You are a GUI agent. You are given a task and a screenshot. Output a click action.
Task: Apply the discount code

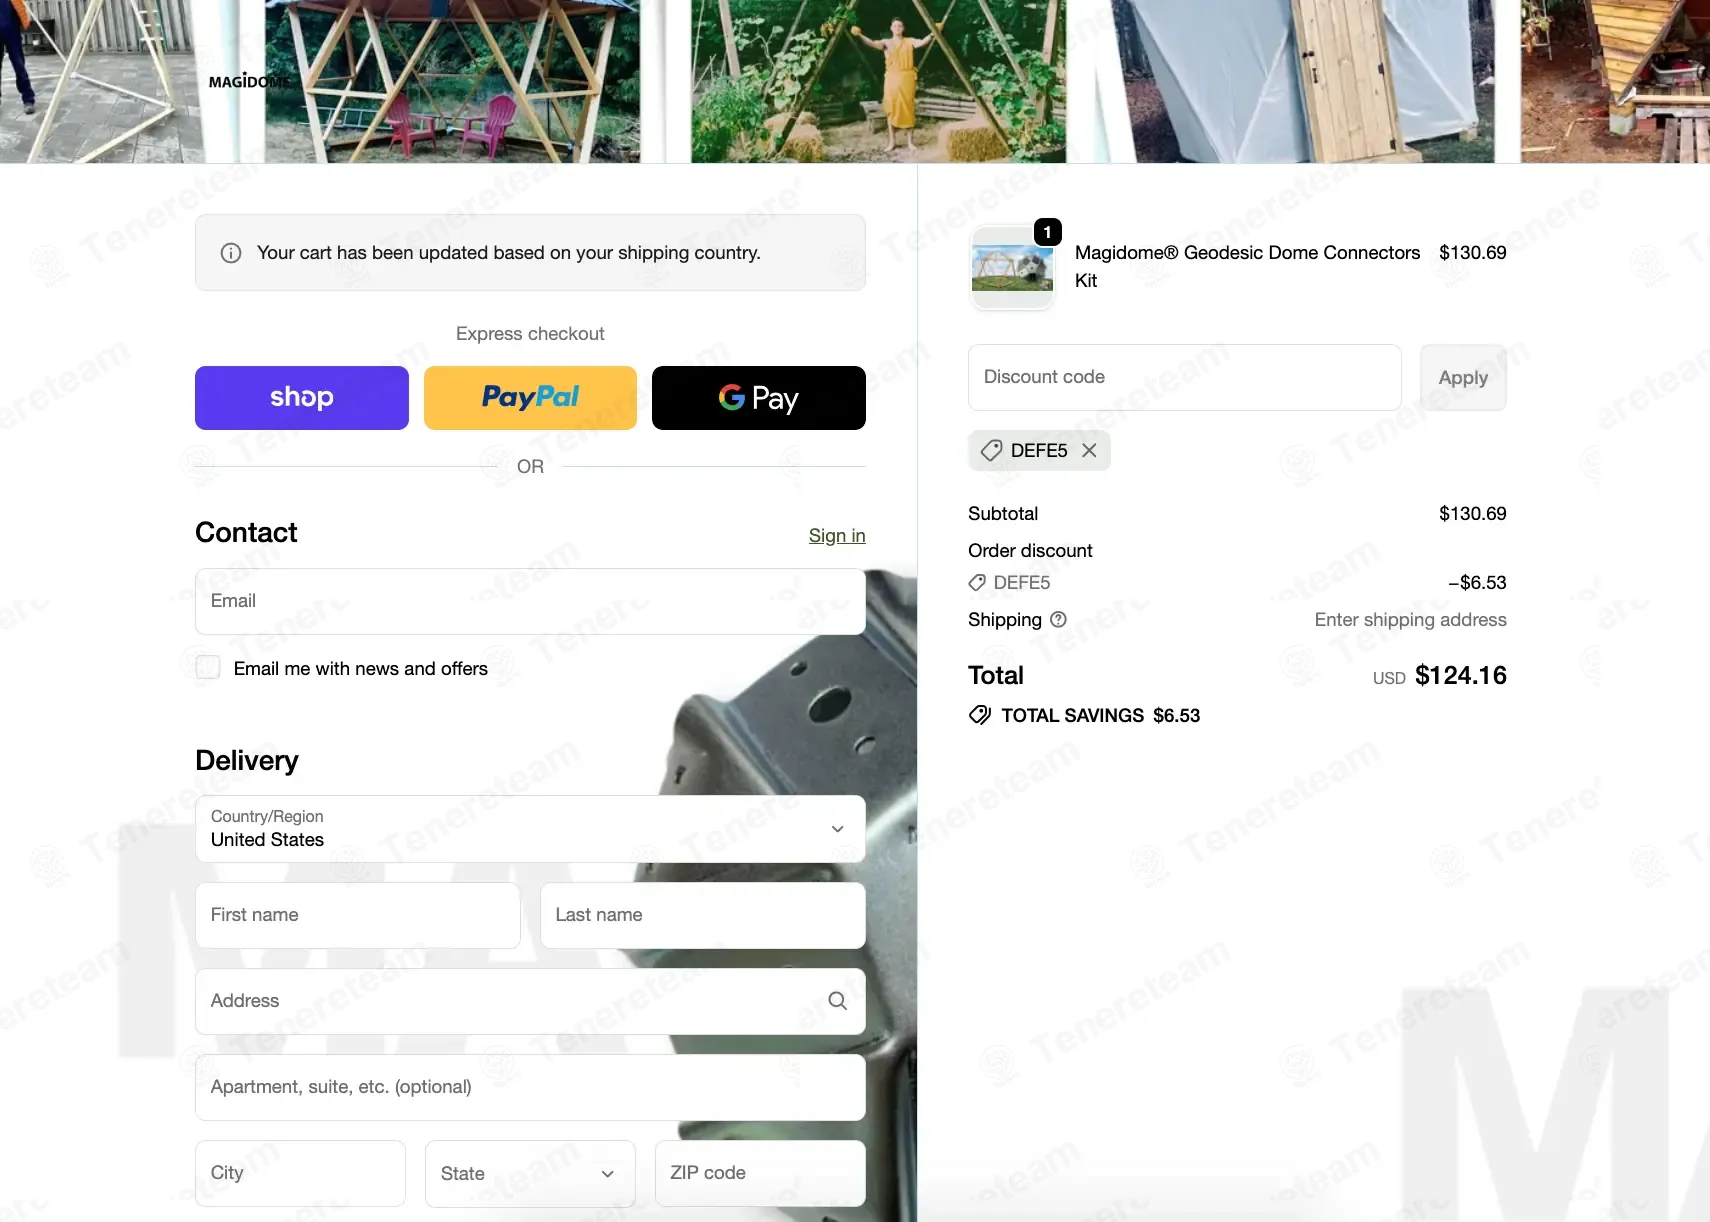pos(1463,378)
